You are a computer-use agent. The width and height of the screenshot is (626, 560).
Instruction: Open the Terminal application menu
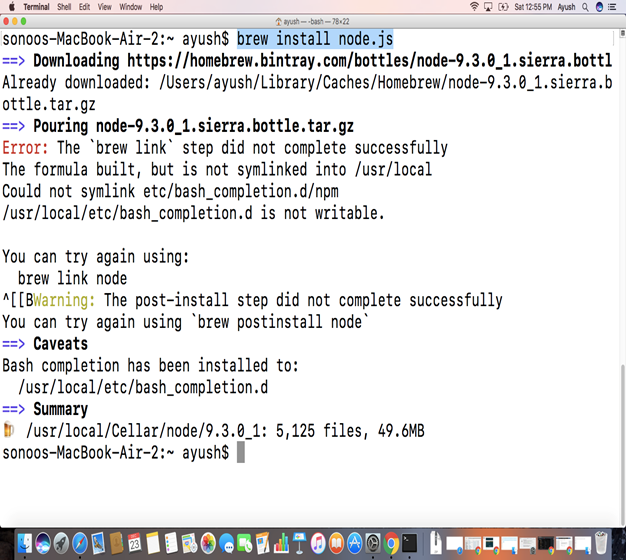(x=36, y=7)
